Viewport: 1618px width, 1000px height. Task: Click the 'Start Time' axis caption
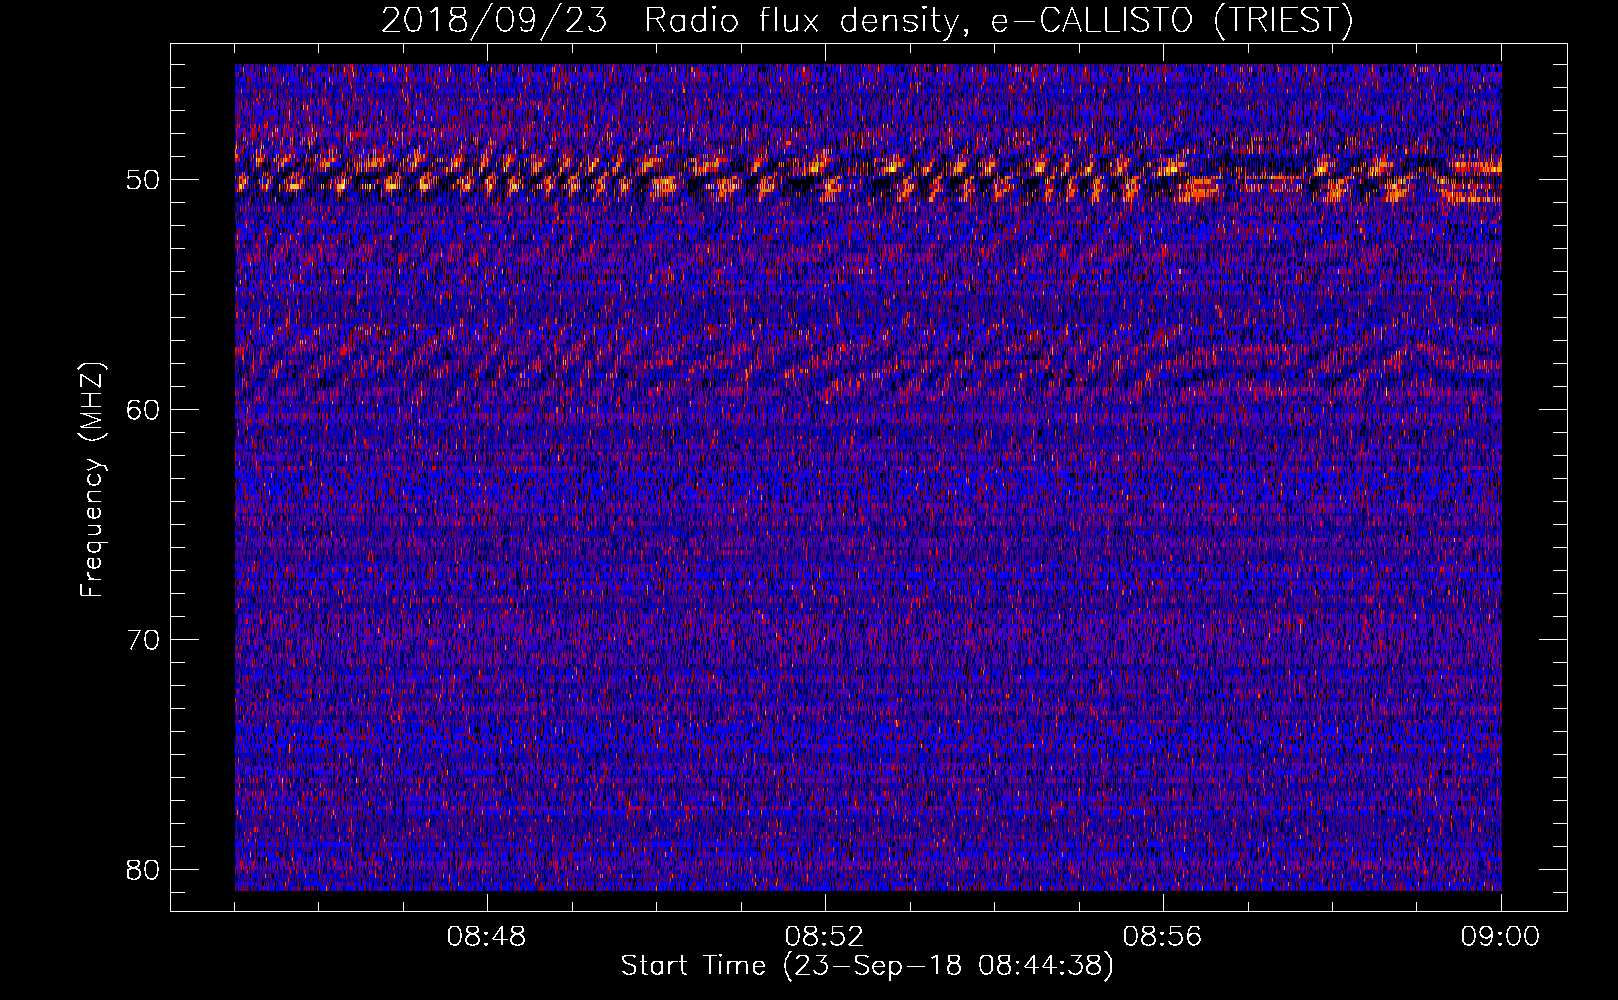coord(867,966)
